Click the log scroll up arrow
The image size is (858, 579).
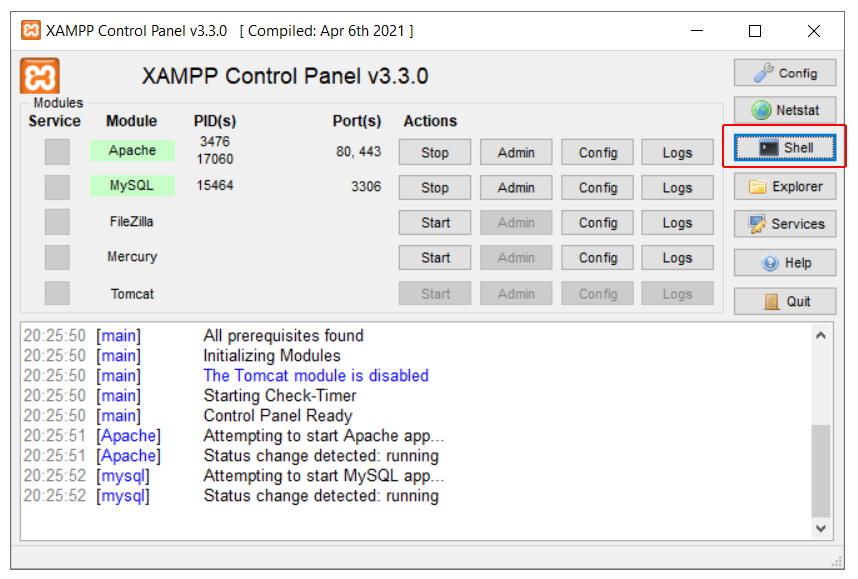coord(820,335)
